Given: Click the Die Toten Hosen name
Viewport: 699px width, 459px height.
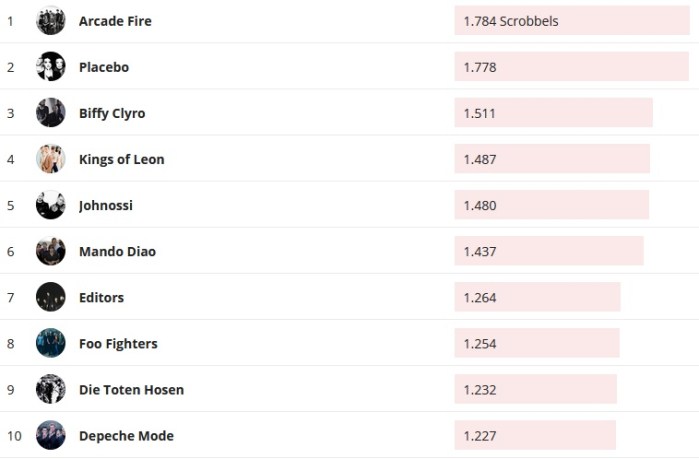Looking at the screenshot, I should [x=131, y=389].
